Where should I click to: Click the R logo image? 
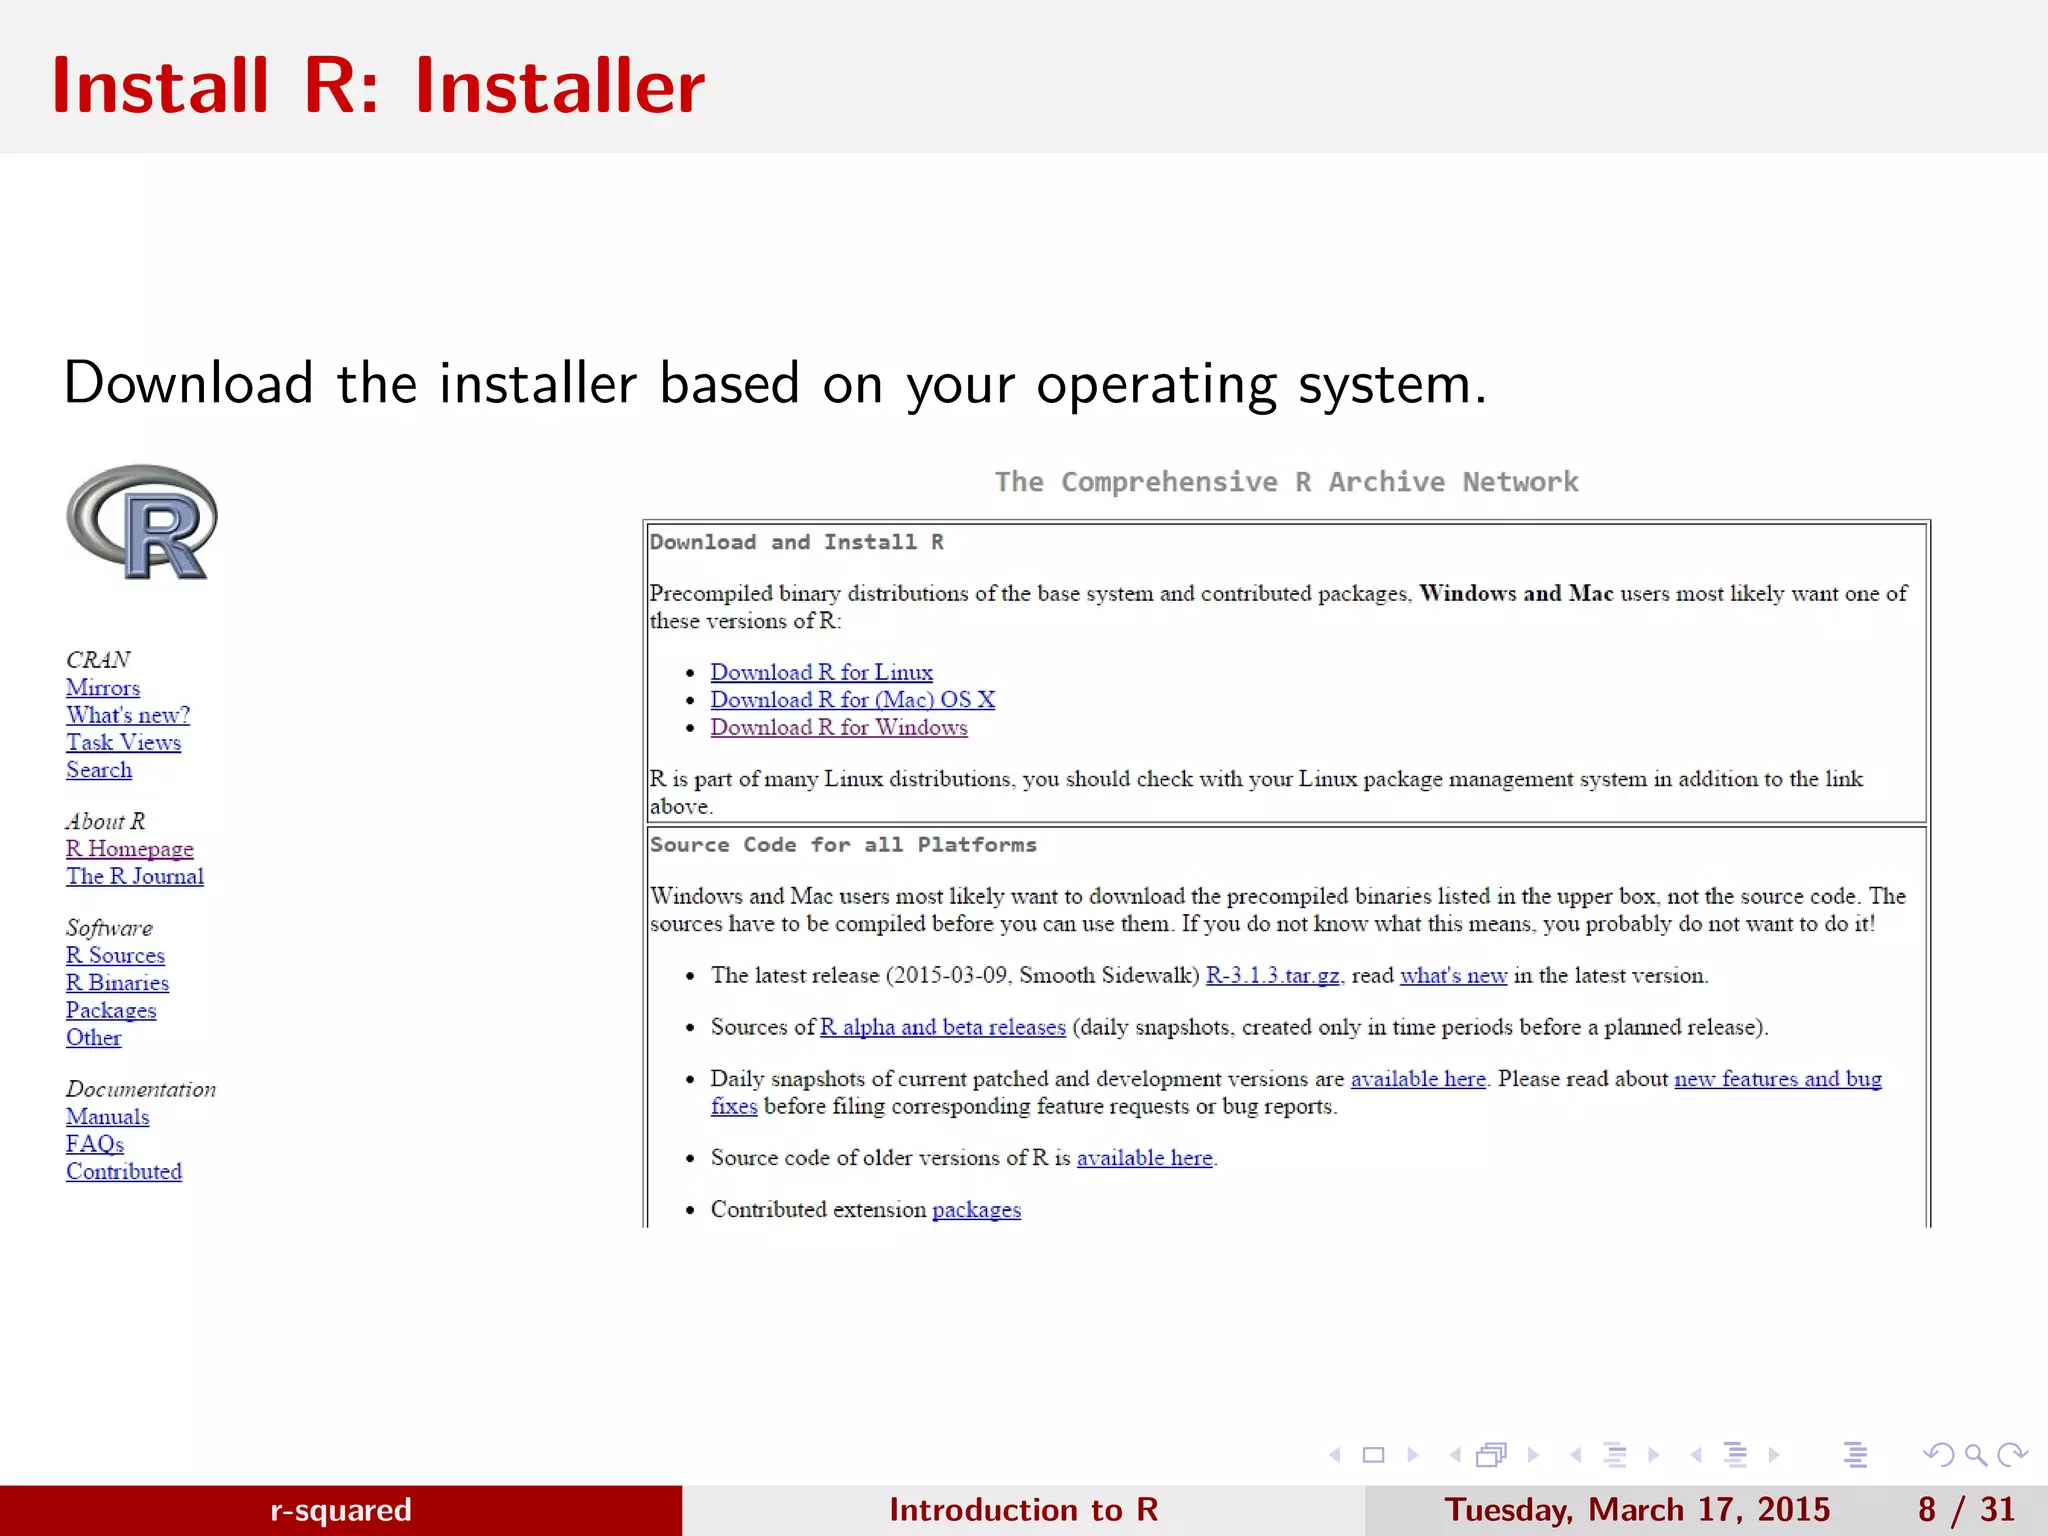pos(142,522)
